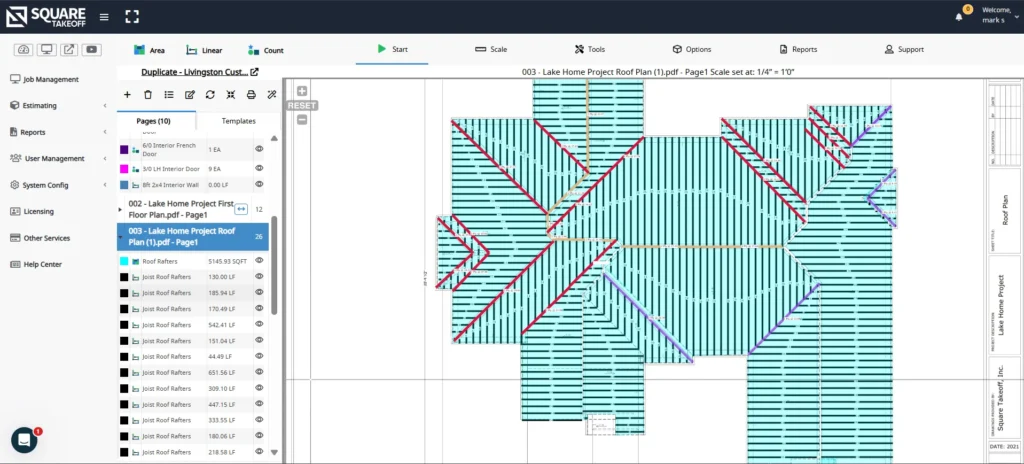1024x464 pixels.
Task: Open the chat support bubble
Action: 24,440
